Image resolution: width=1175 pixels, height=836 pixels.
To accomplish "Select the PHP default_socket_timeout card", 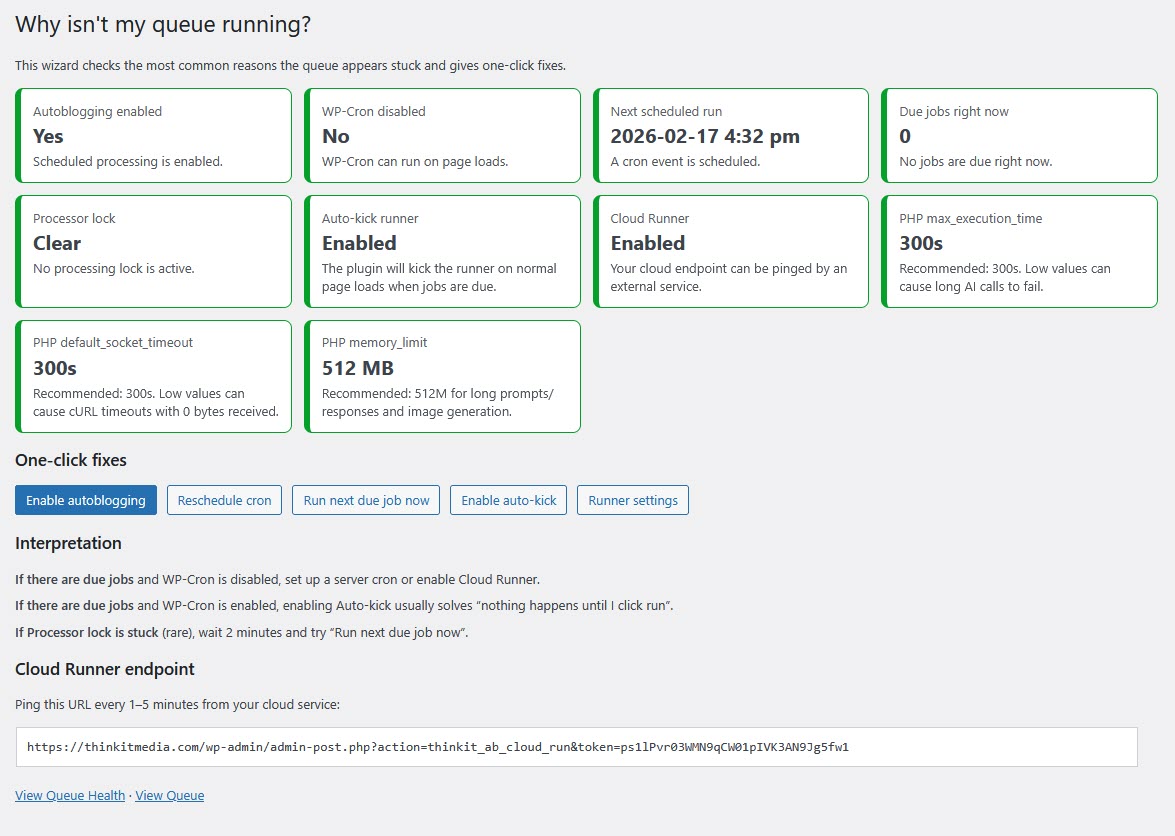I will click(x=154, y=376).
